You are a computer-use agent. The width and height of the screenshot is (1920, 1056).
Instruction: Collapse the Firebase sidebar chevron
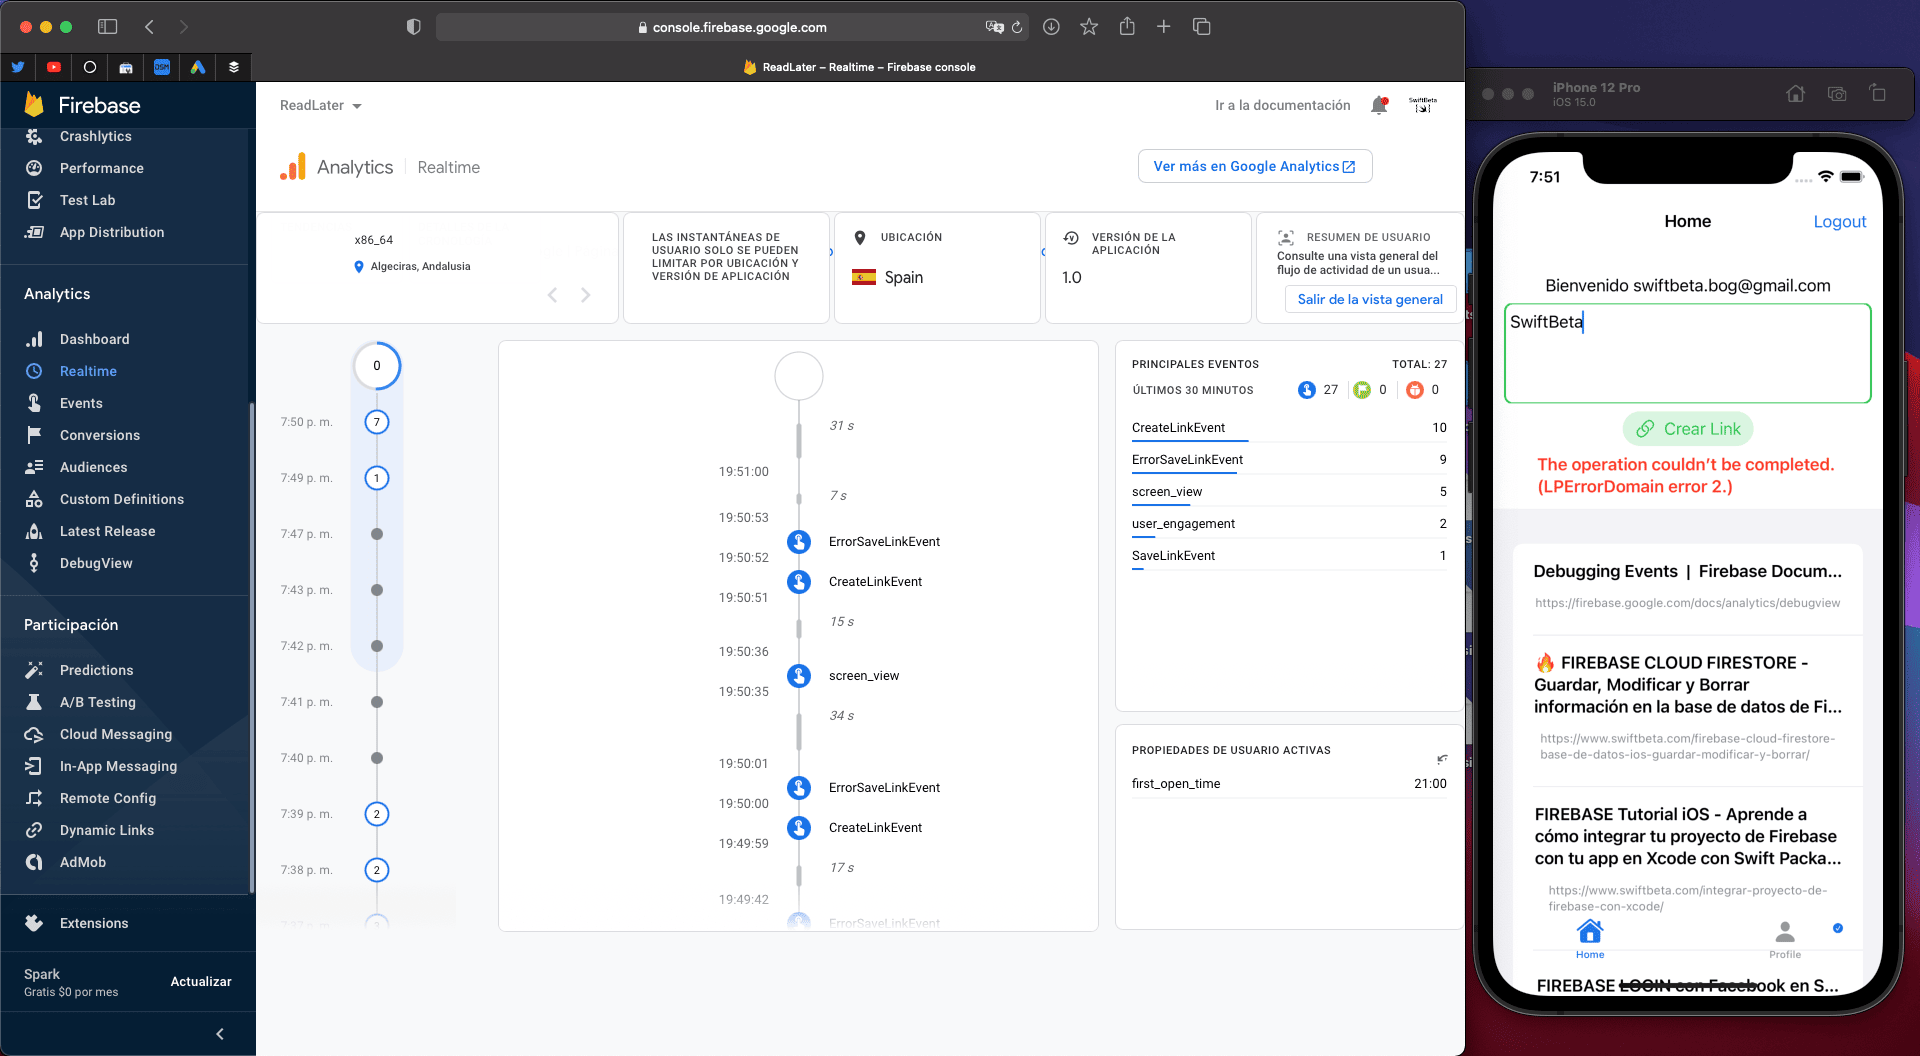(x=220, y=1034)
